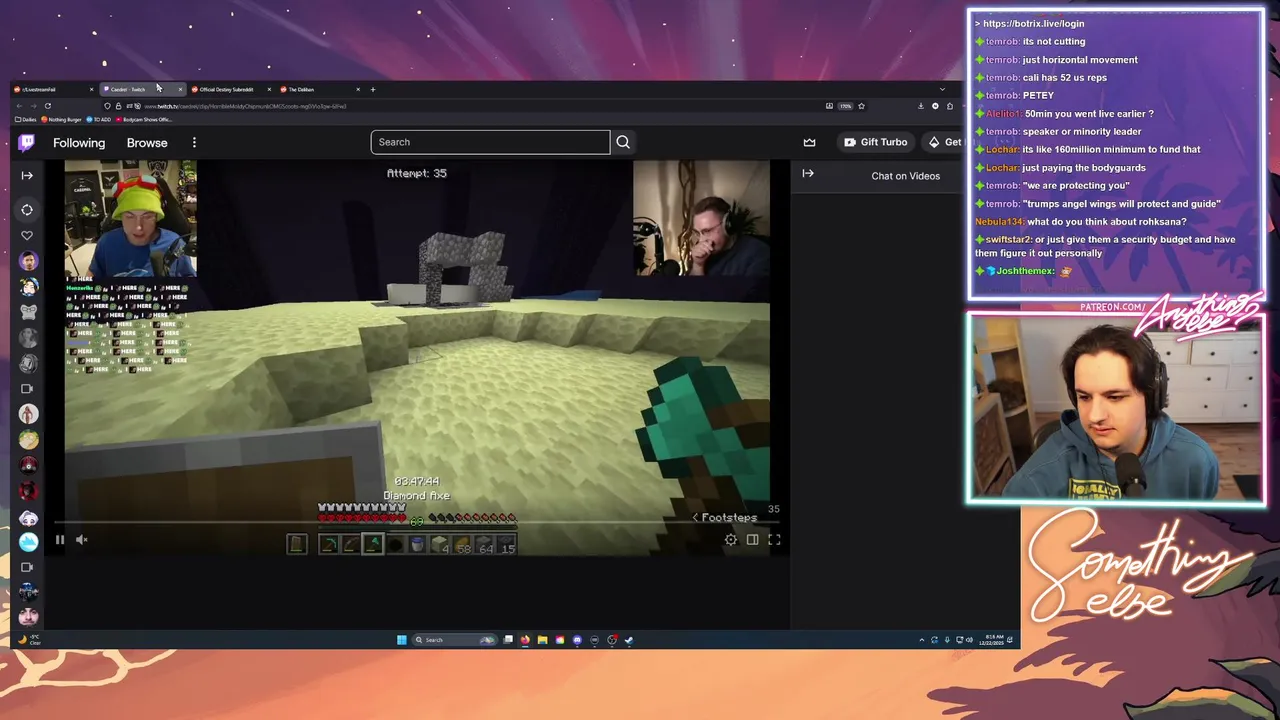Reload the page with refresh icon
Viewport: 1280px width, 720px height.
48,106
